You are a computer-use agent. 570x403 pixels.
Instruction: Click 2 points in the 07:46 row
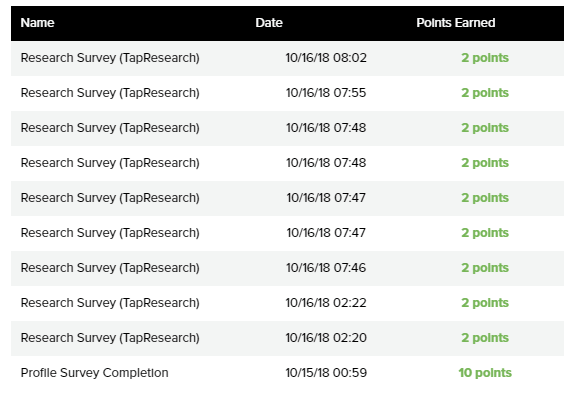(485, 268)
